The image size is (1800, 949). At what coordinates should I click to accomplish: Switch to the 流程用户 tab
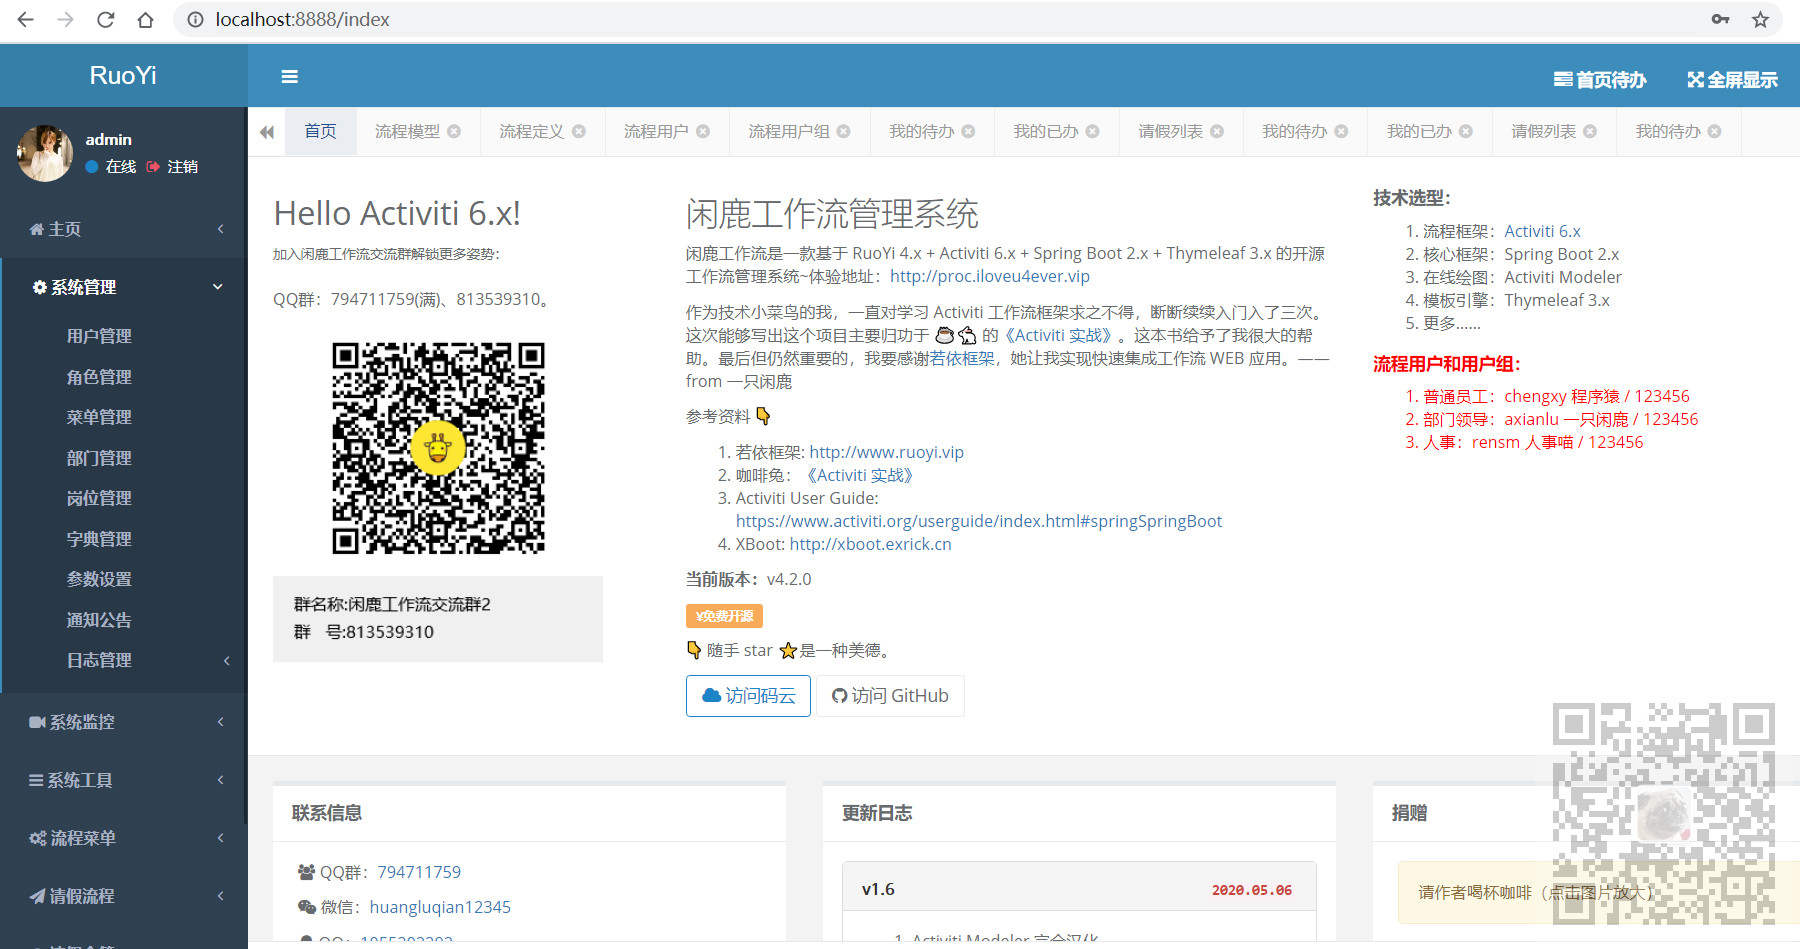pos(656,131)
